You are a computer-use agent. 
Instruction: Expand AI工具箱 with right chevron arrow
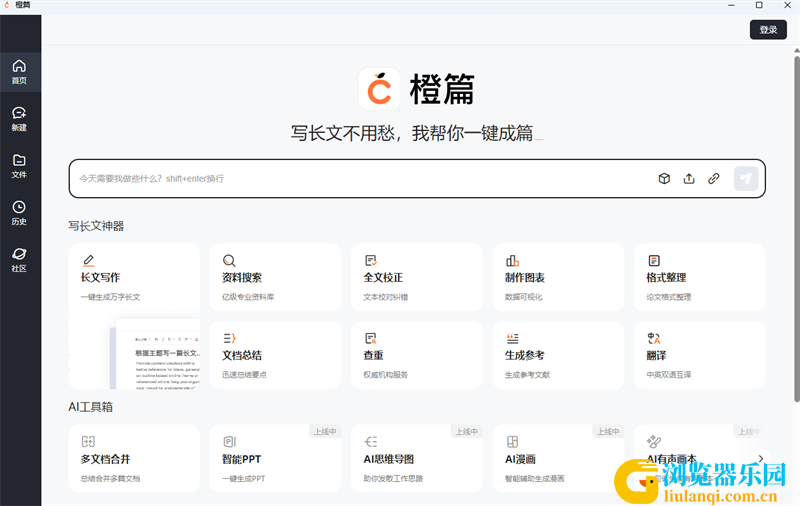pyautogui.click(x=760, y=459)
